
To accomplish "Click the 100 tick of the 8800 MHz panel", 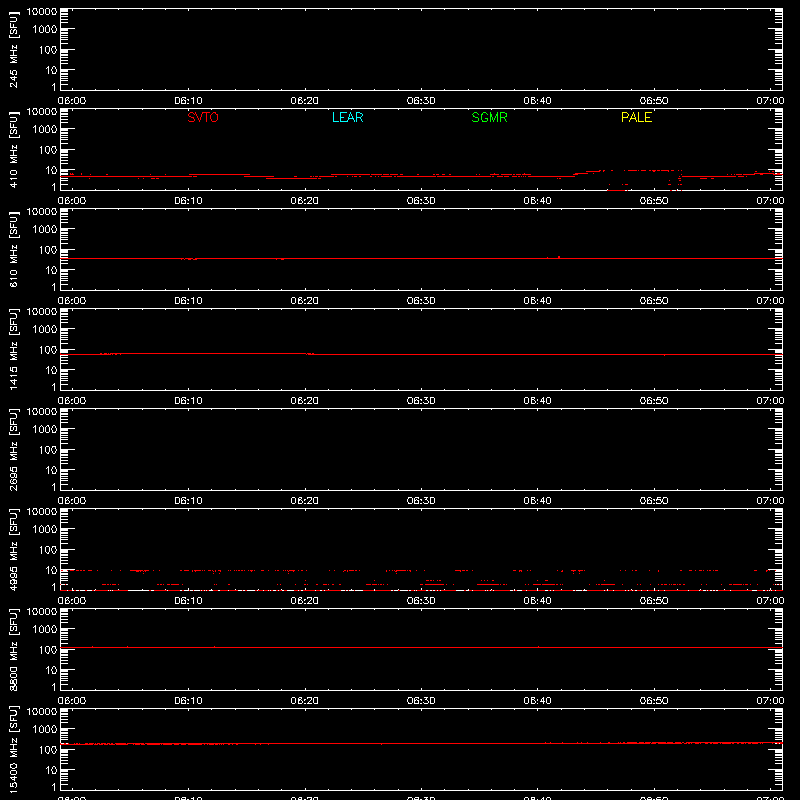I will tap(48, 650).
